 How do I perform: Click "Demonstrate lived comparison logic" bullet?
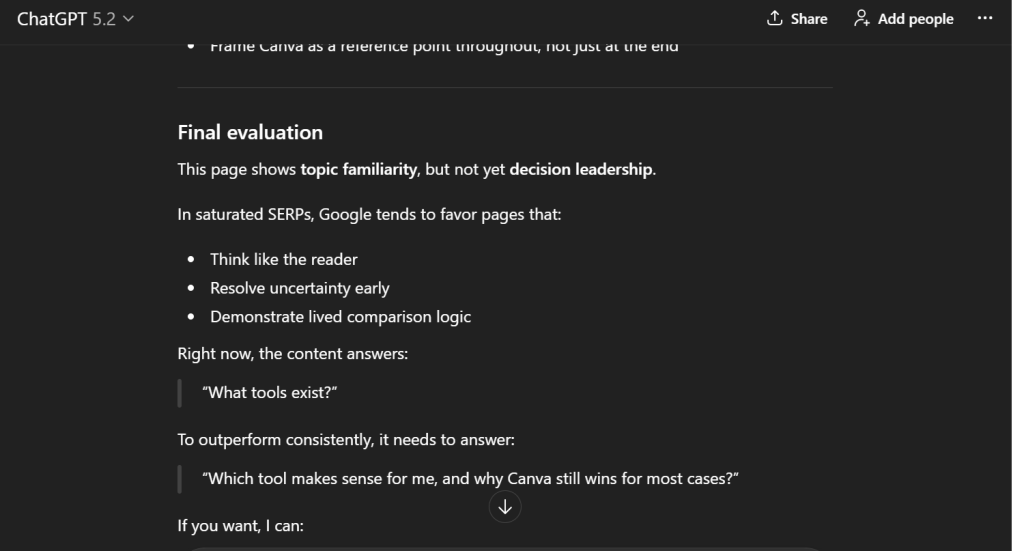340,317
